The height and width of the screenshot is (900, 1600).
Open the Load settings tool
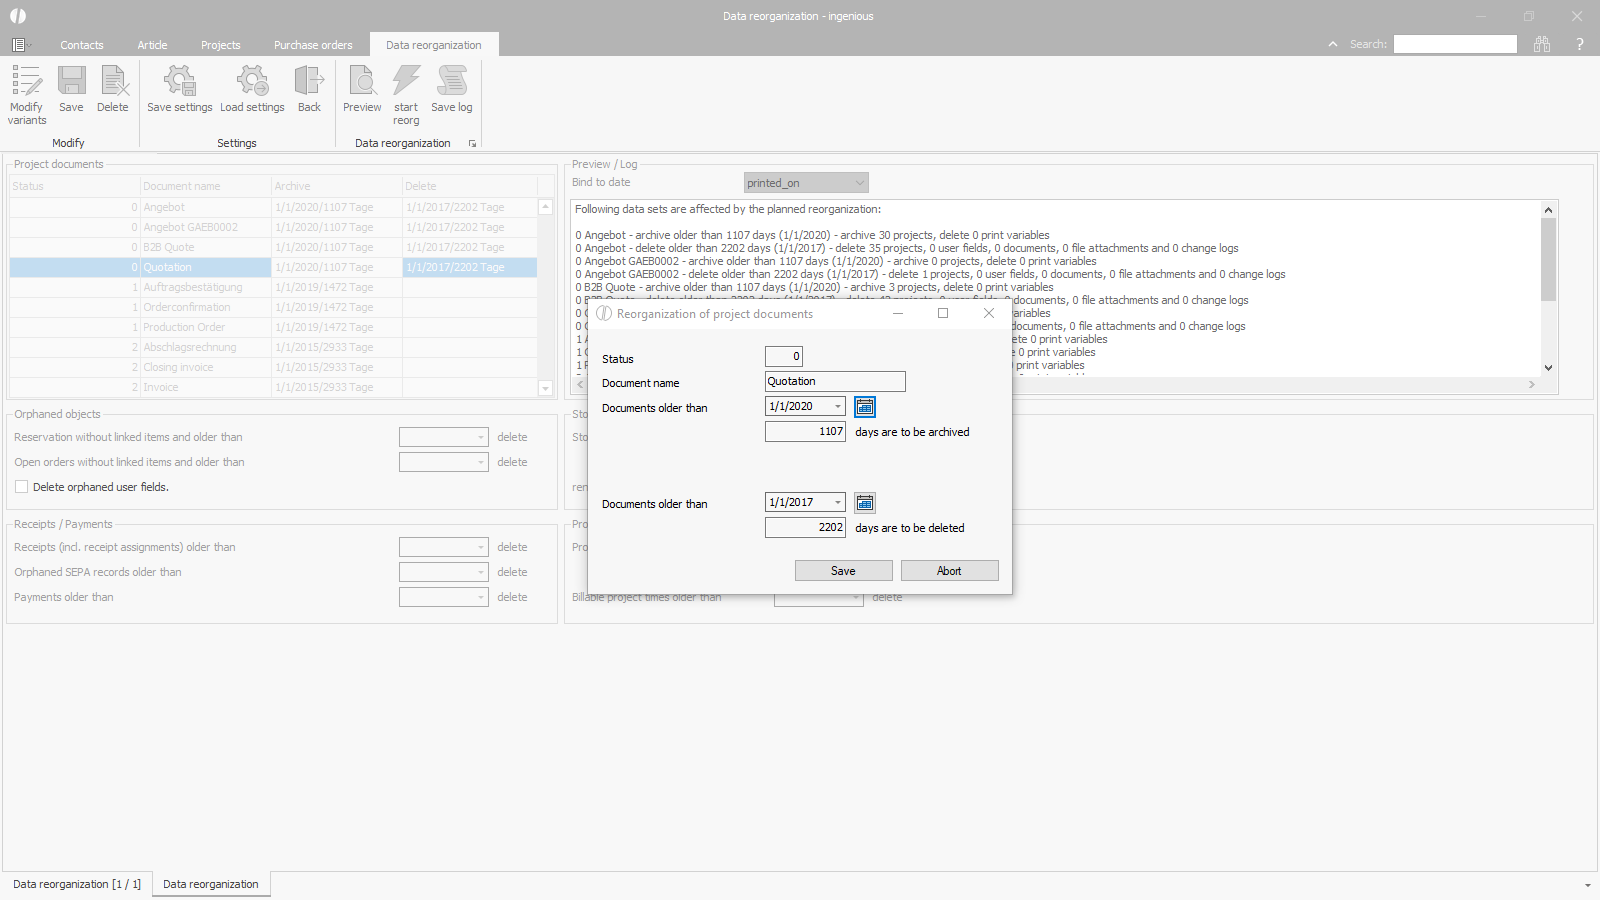click(252, 82)
